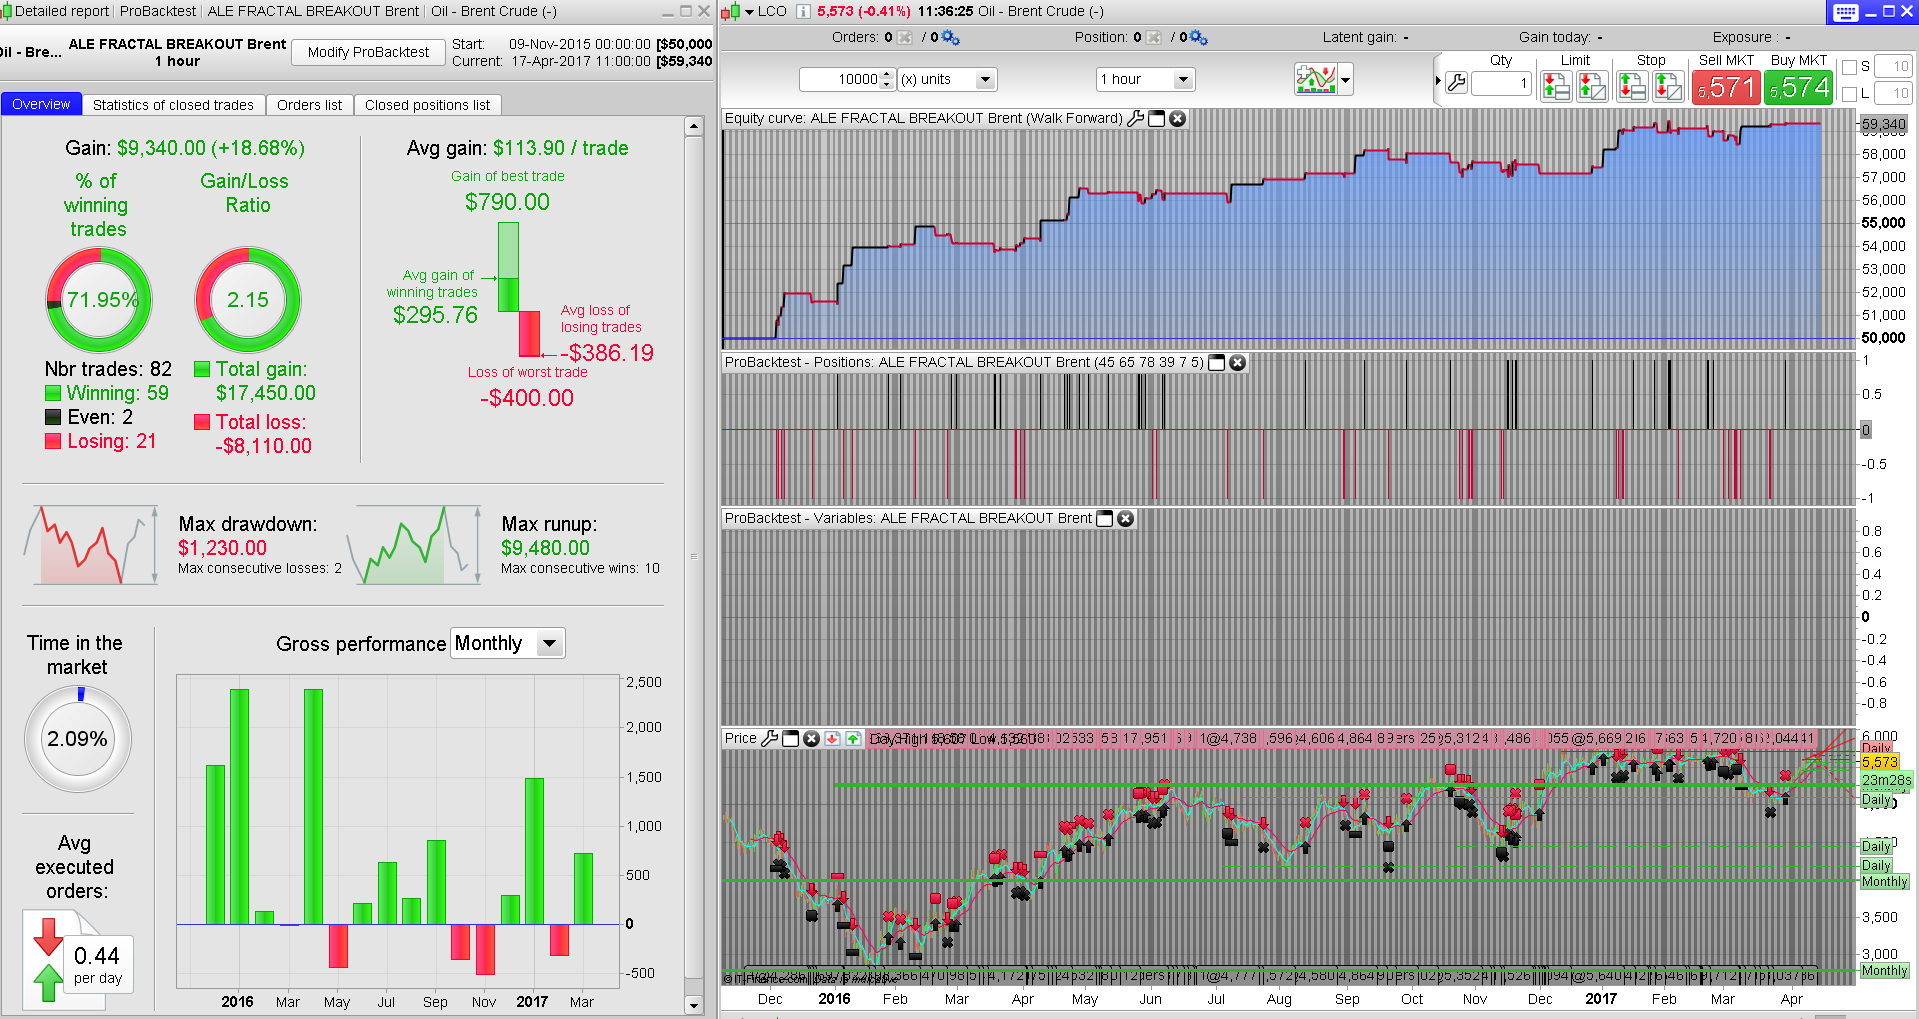Click the Price panel wrench icon

click(x=769, y=738)
